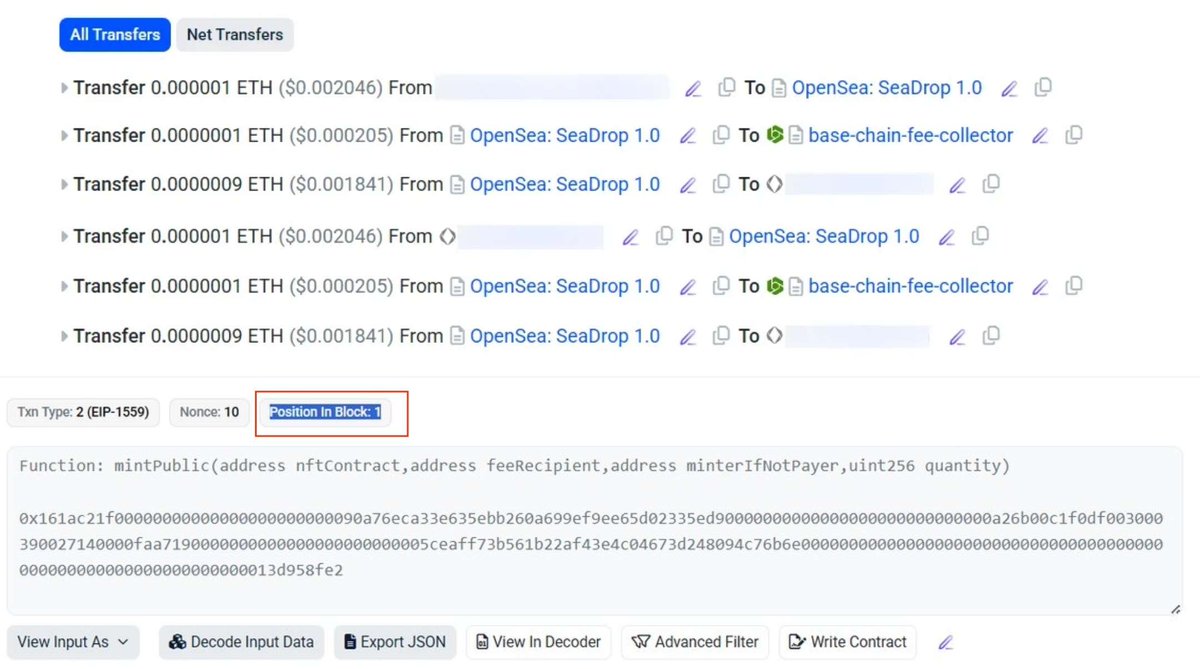
Task: Open OpenSea: SeaDrop 1.0 recipient in fourth row
Action: (x=824, y=237)
